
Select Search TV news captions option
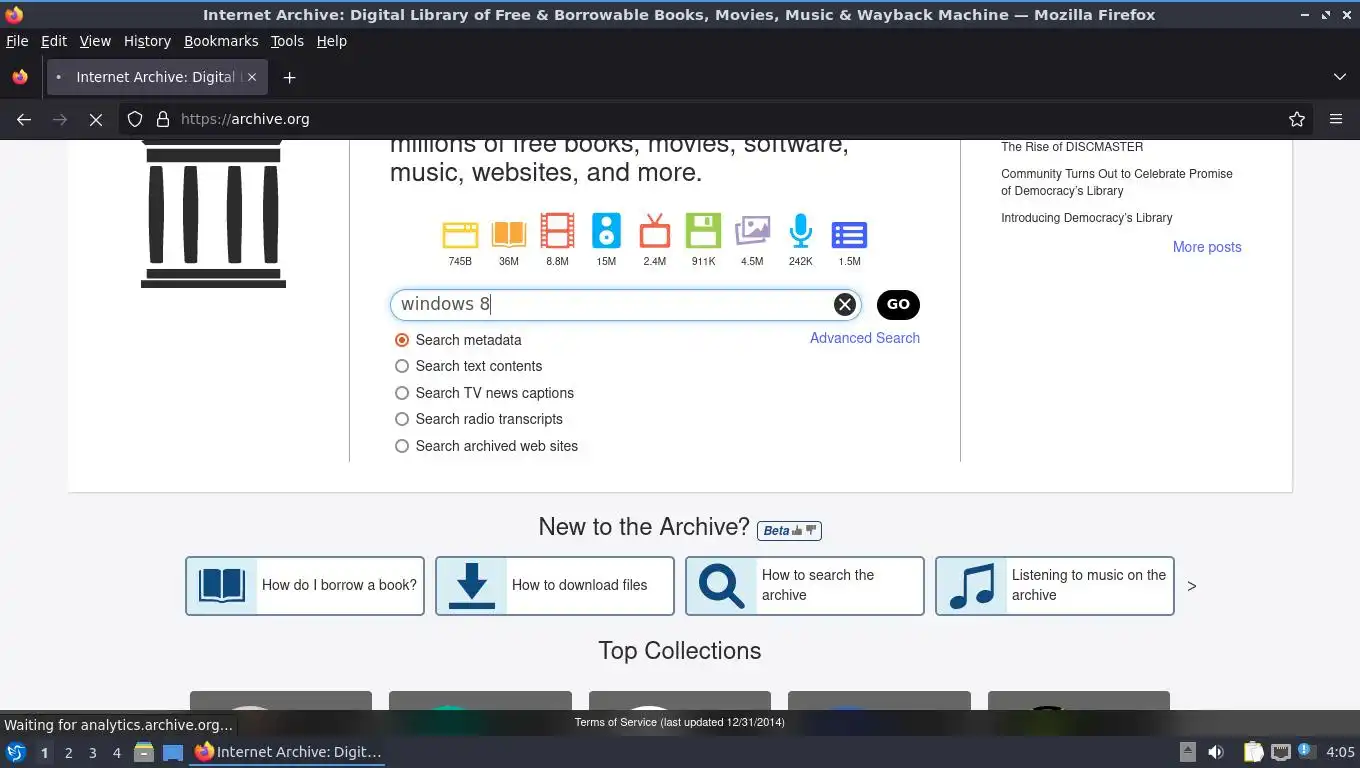pos(402,393)
